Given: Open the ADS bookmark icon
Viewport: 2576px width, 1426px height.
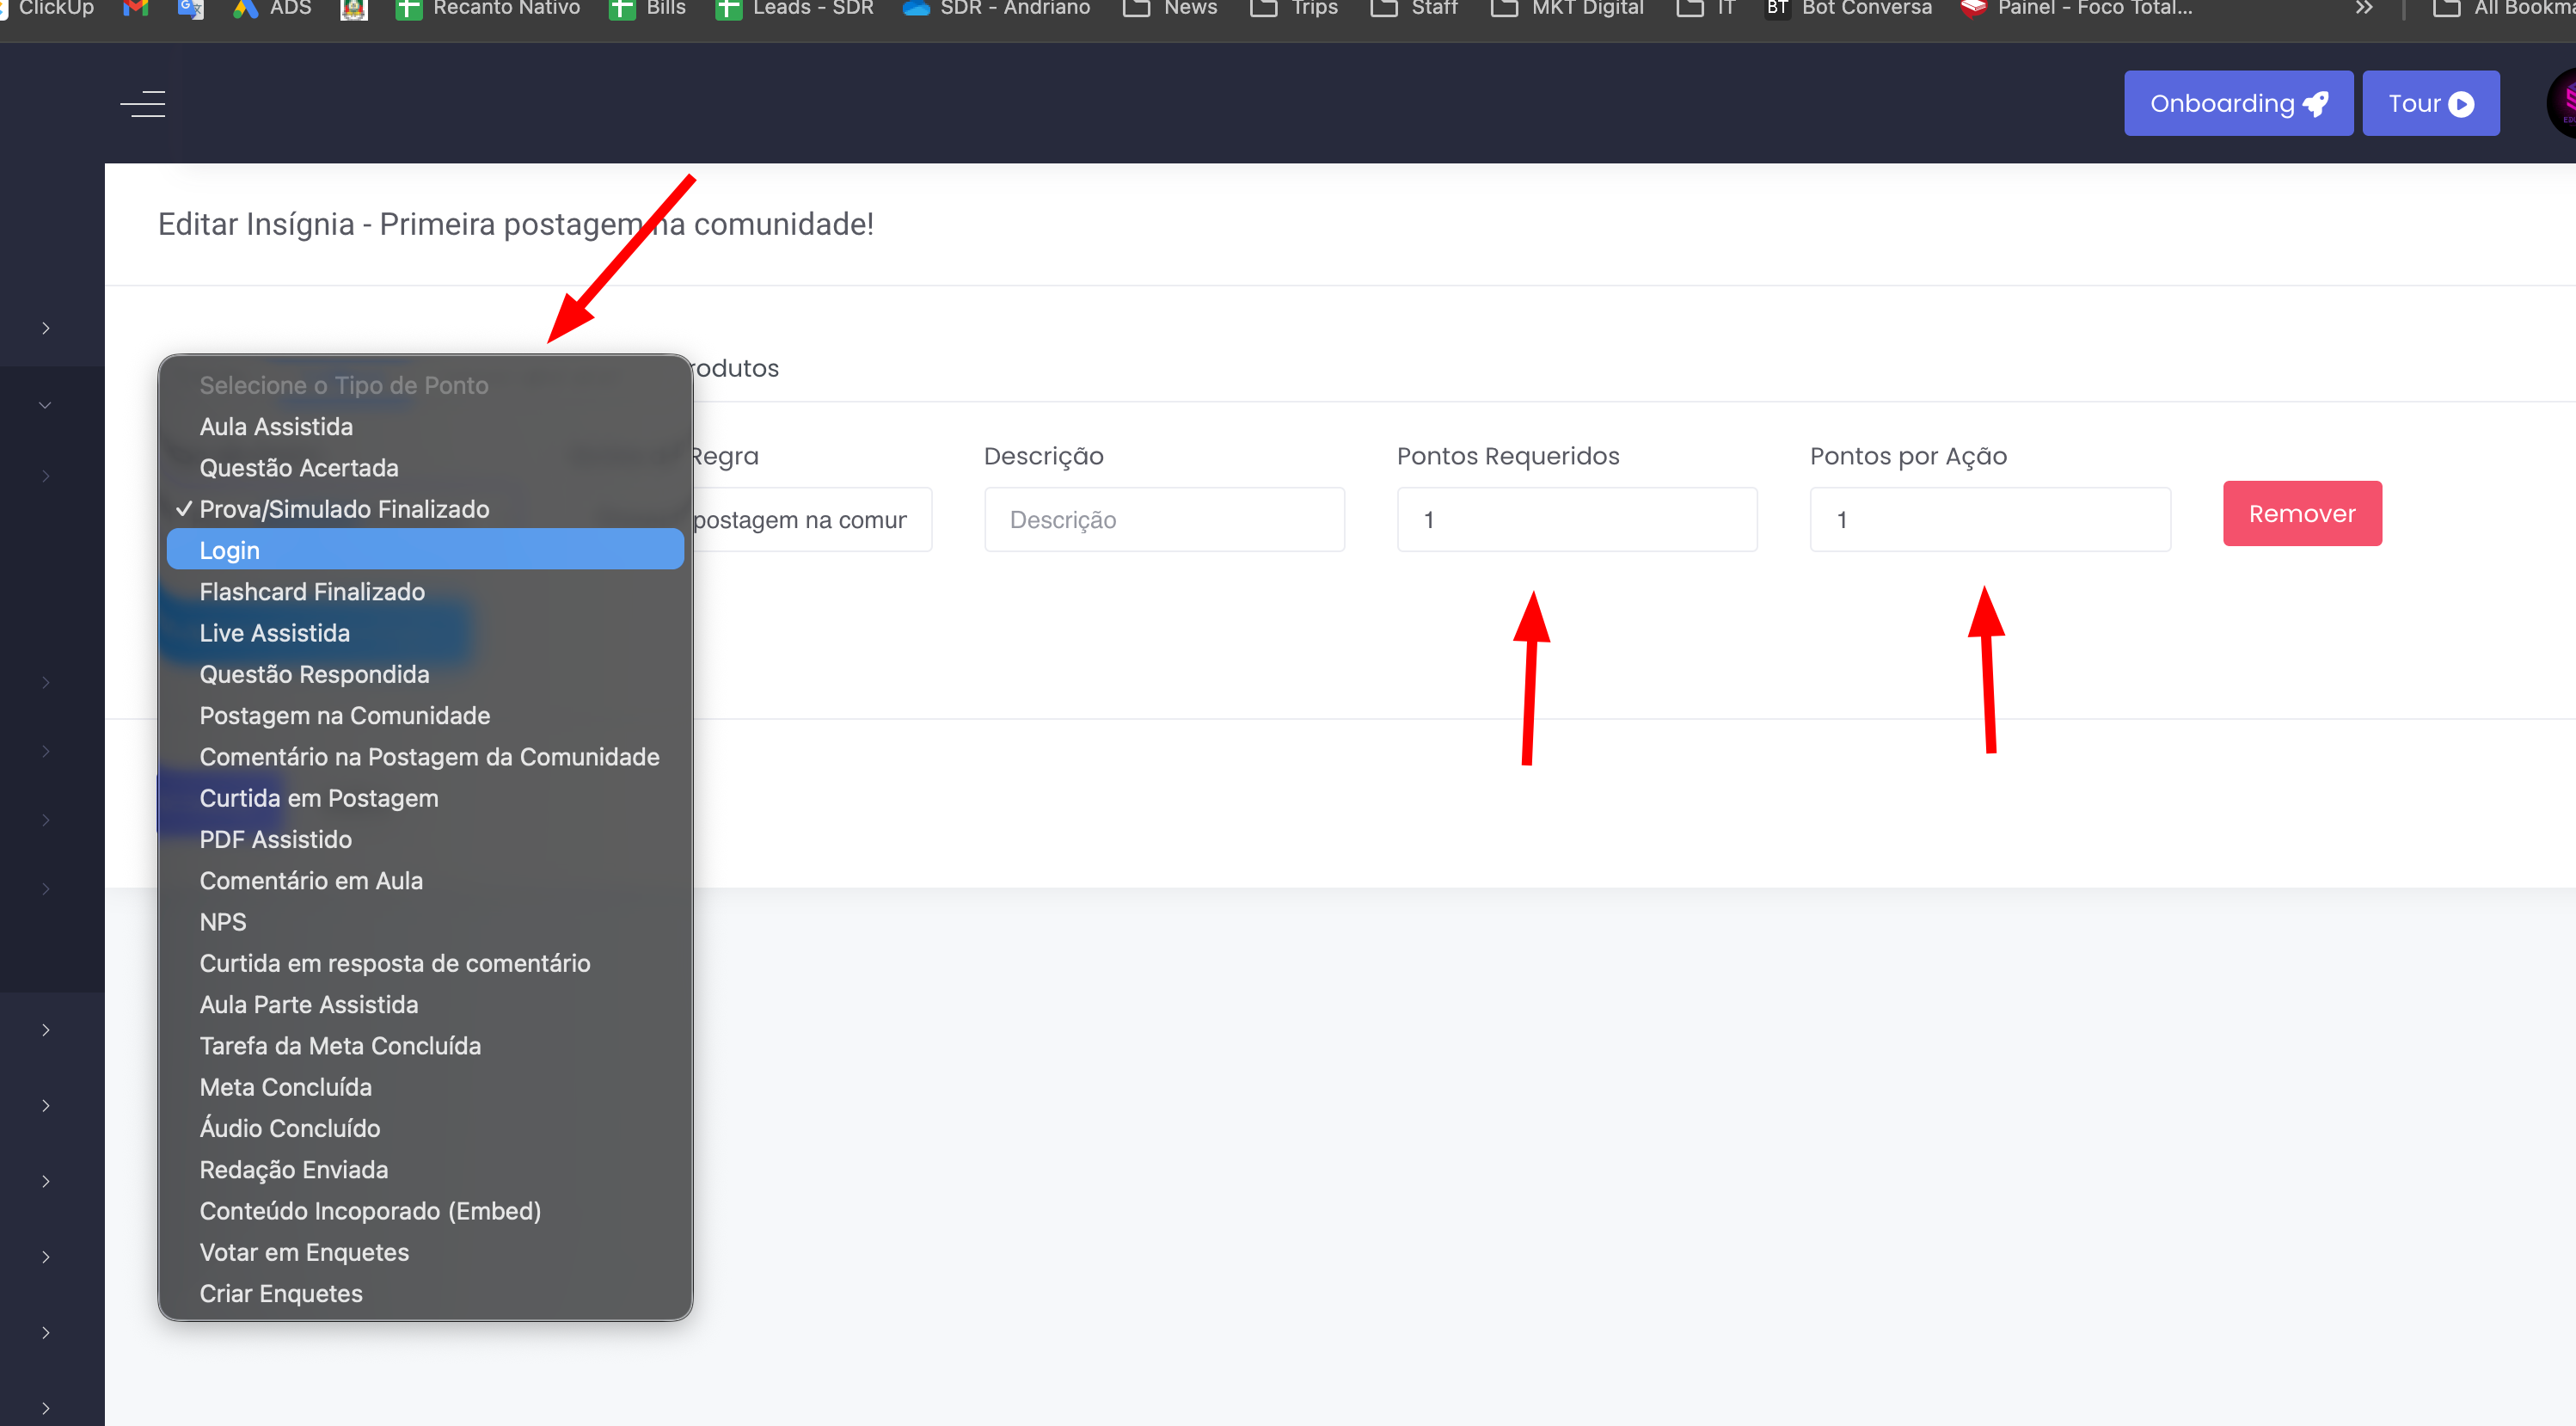Looking at the screenshot, I should [246, 8].
